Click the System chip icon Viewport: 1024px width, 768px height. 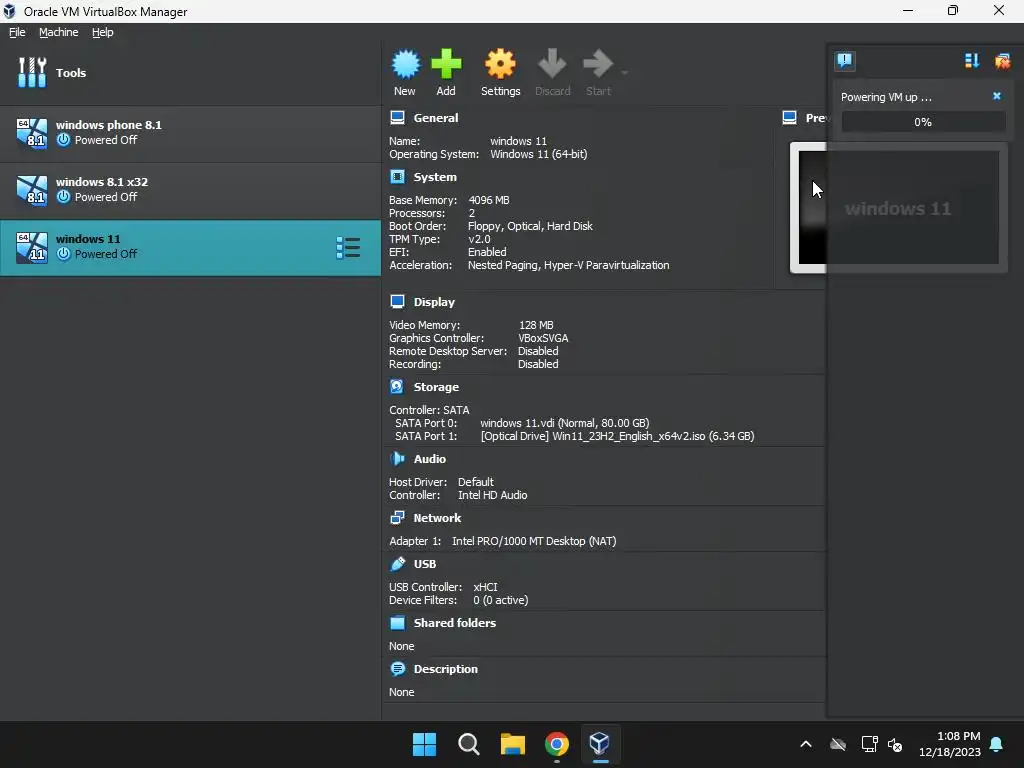[x=397, y=176]
